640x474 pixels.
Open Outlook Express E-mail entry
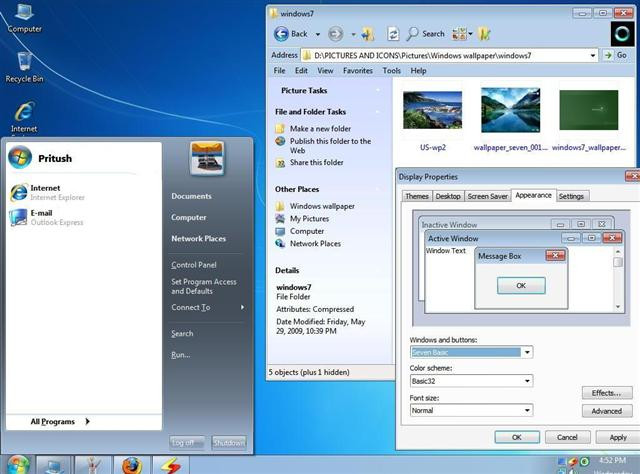(46, 217)
